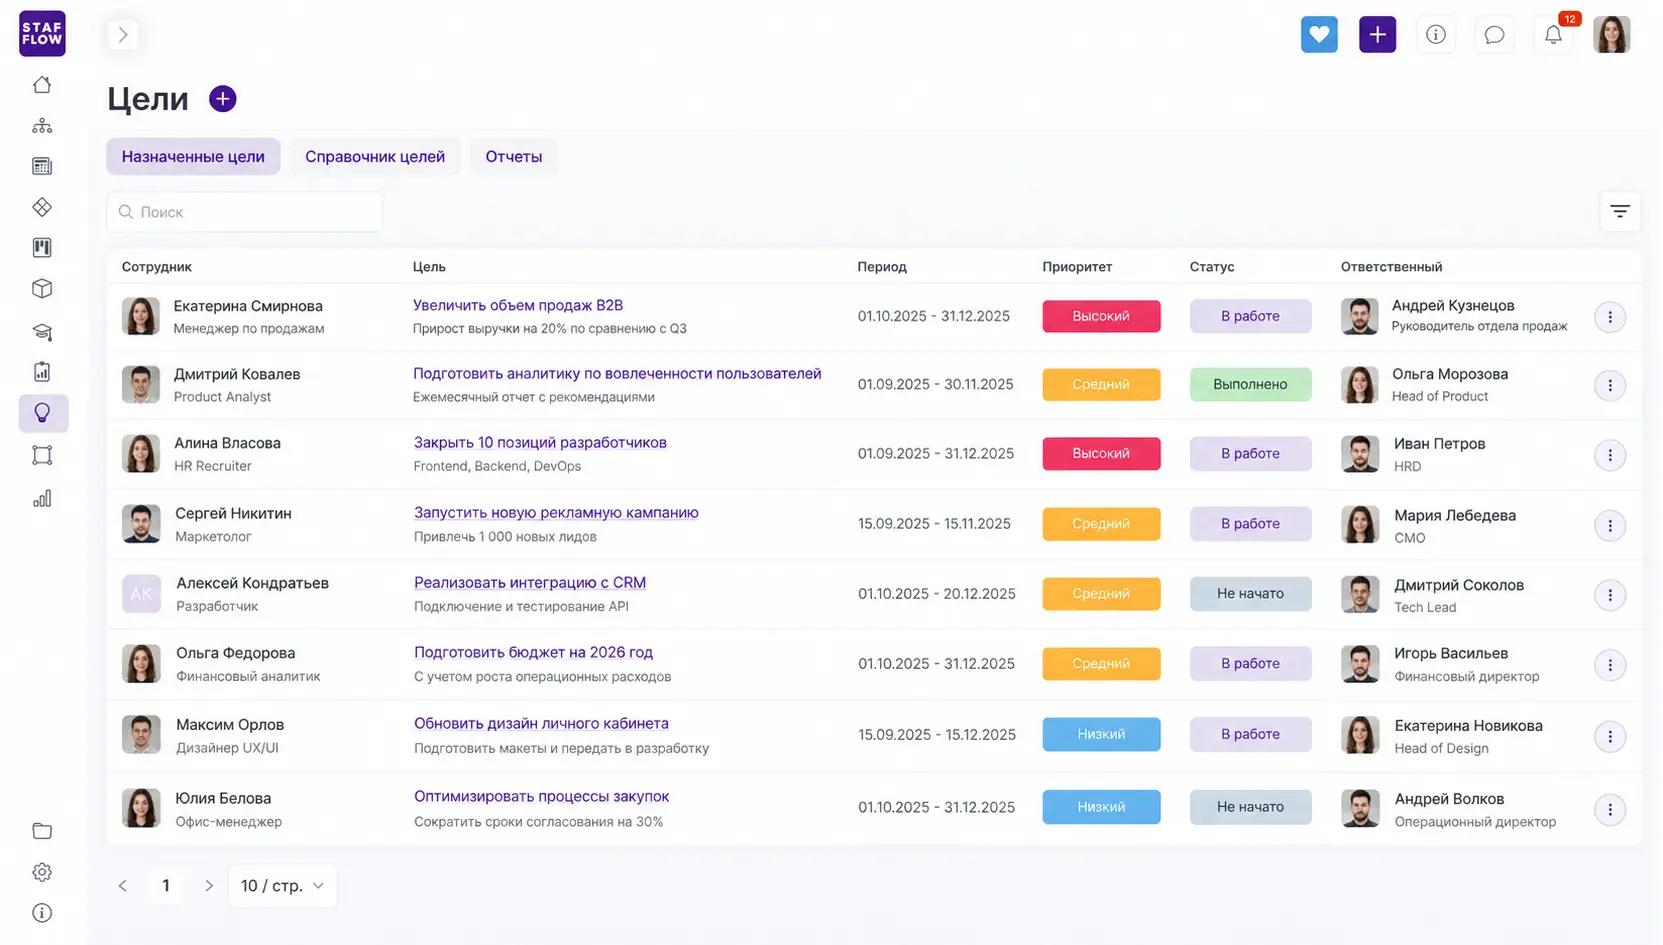Viewport: 1663px width, 945px height.
Task: Click the Поиск search field
Action: tap(245, 212)
